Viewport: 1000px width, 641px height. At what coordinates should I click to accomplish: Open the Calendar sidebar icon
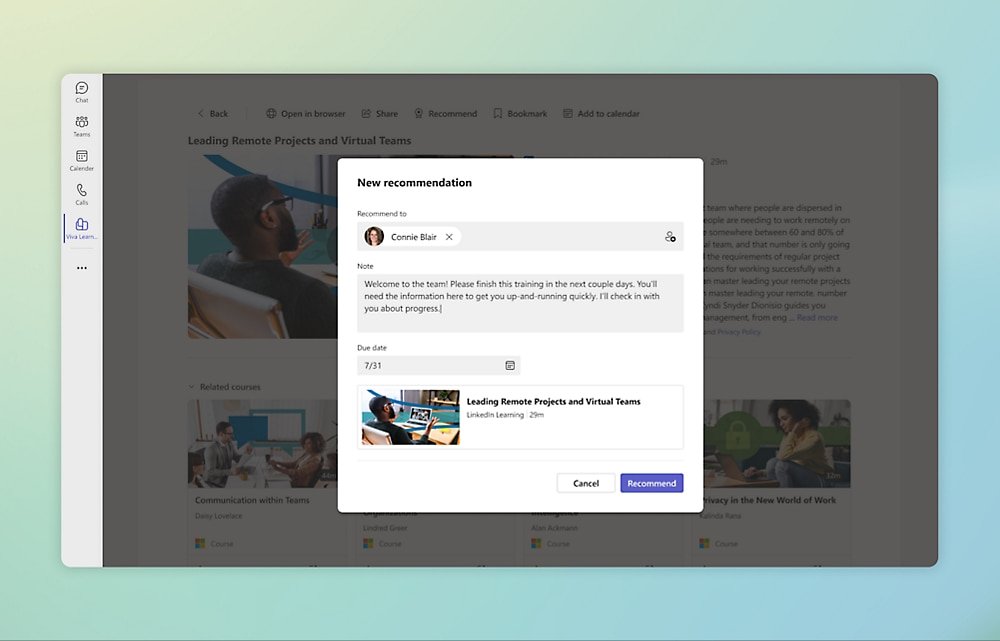[x=82, y=160]
